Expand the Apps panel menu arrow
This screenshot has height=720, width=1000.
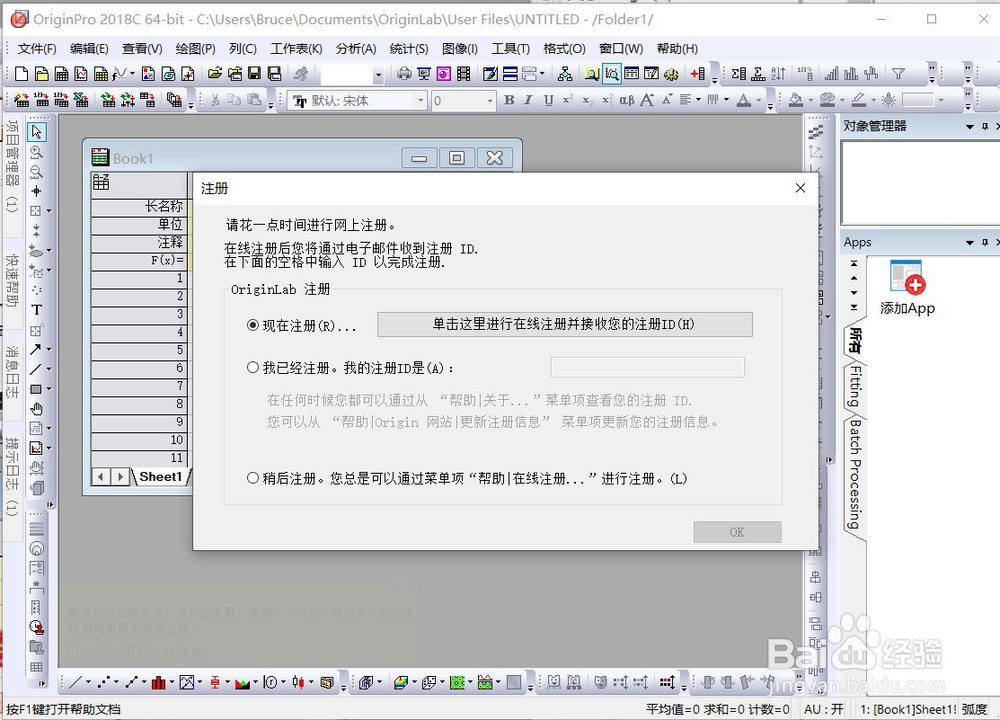969,242
